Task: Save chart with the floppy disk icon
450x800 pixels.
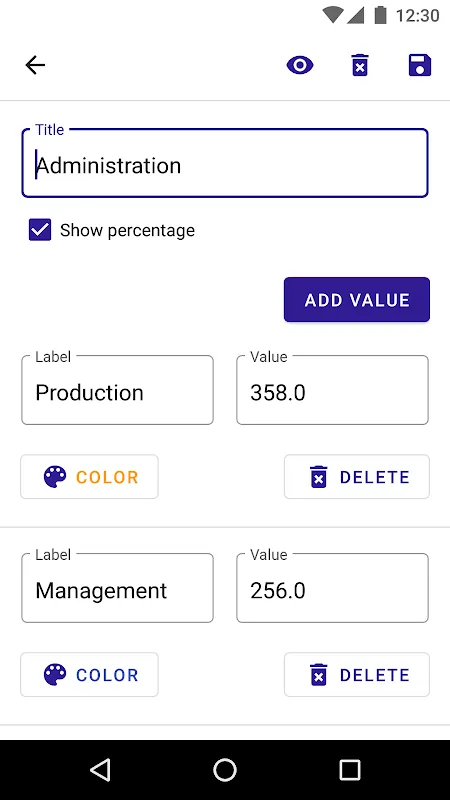Action: tap(420, 65)
